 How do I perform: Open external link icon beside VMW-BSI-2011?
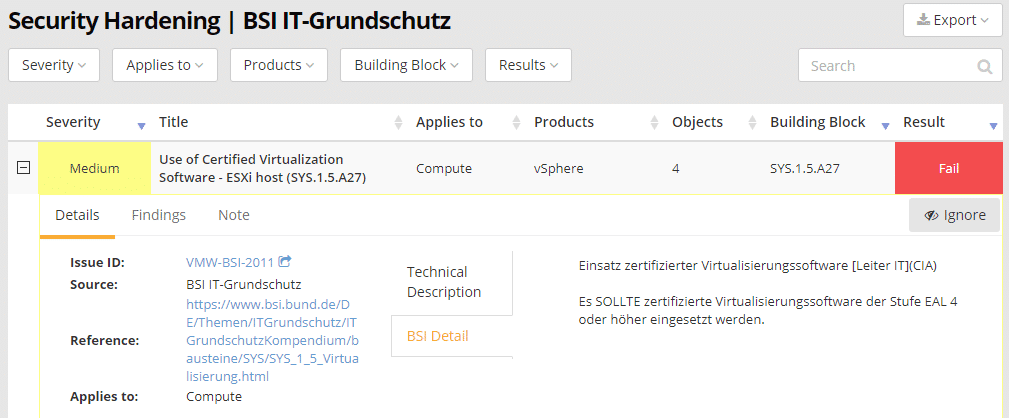[285, 261]
